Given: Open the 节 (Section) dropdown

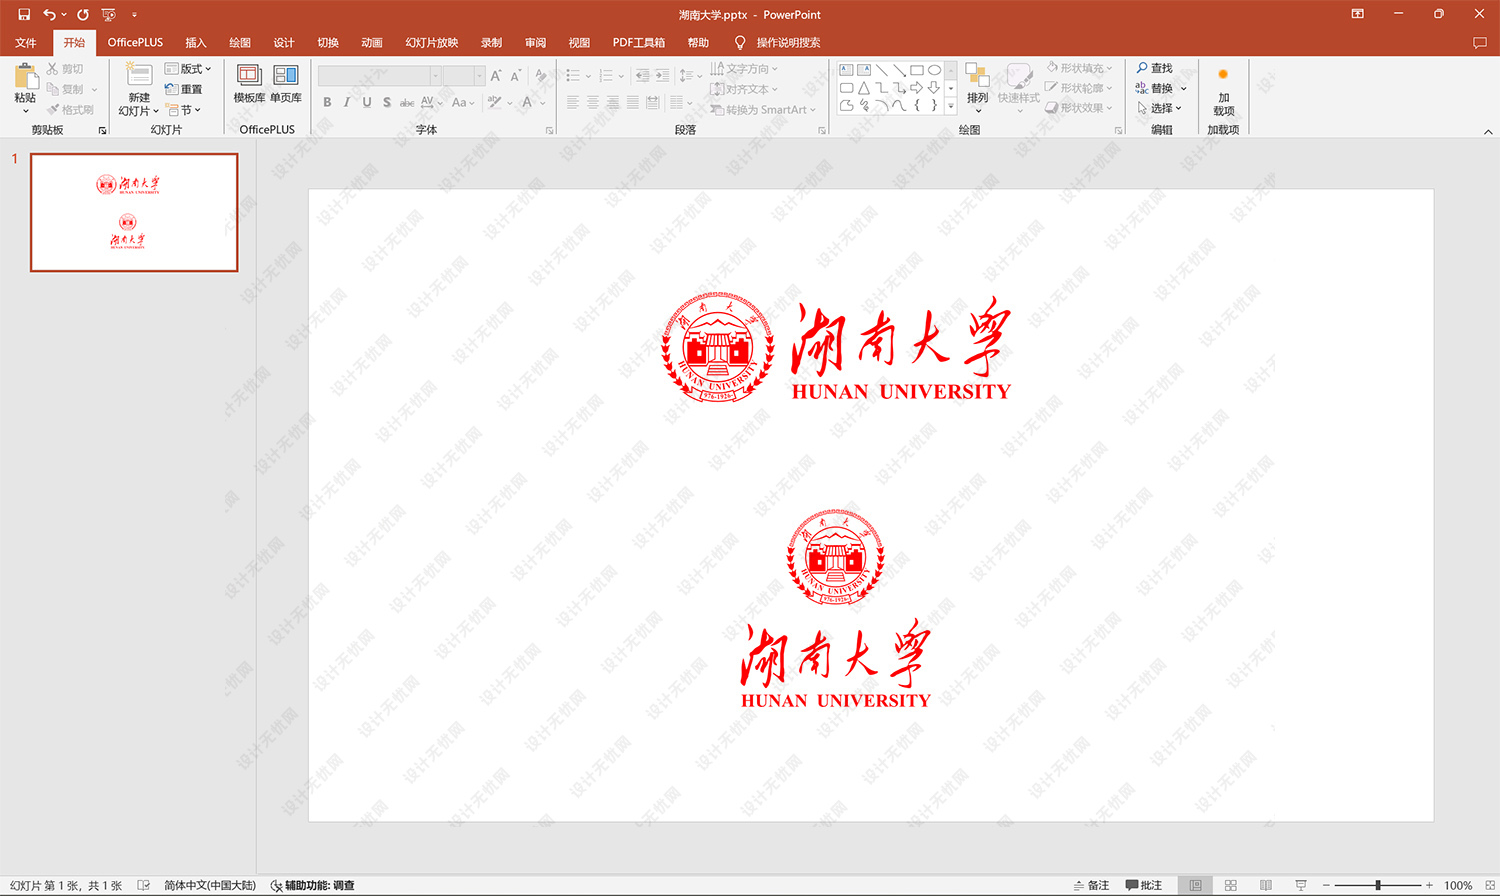Looking at the screenshot, I should tap(184, 110).
